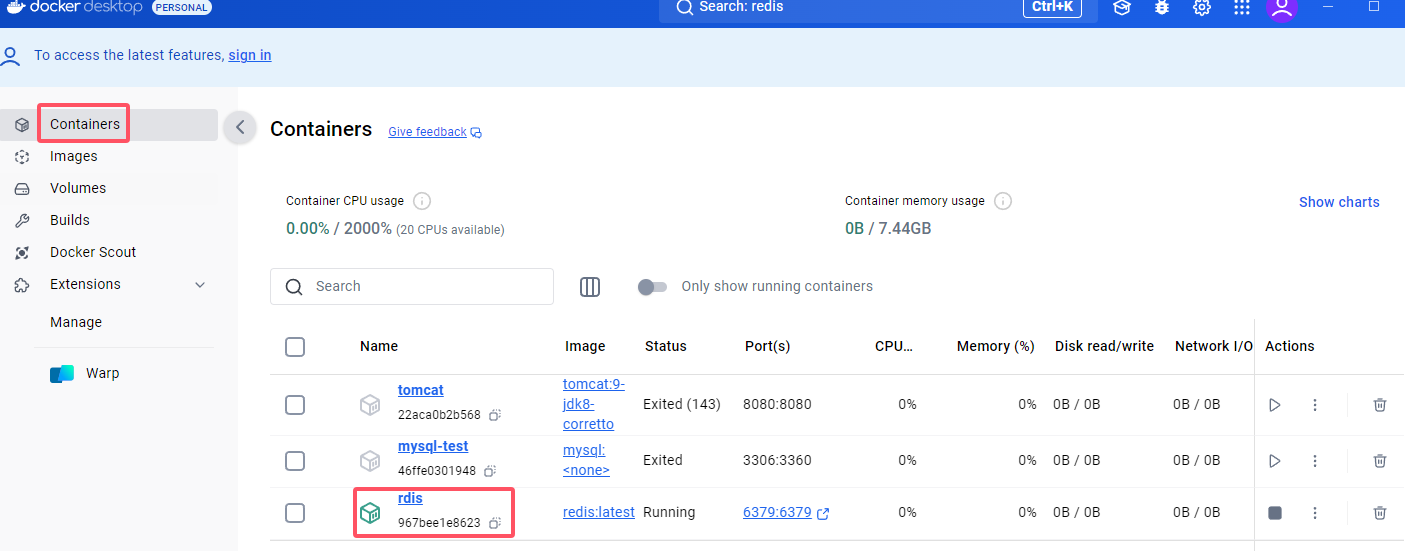Click the manage columns icon
Screen dimensions: 1405x551
[x=590, y=287]
